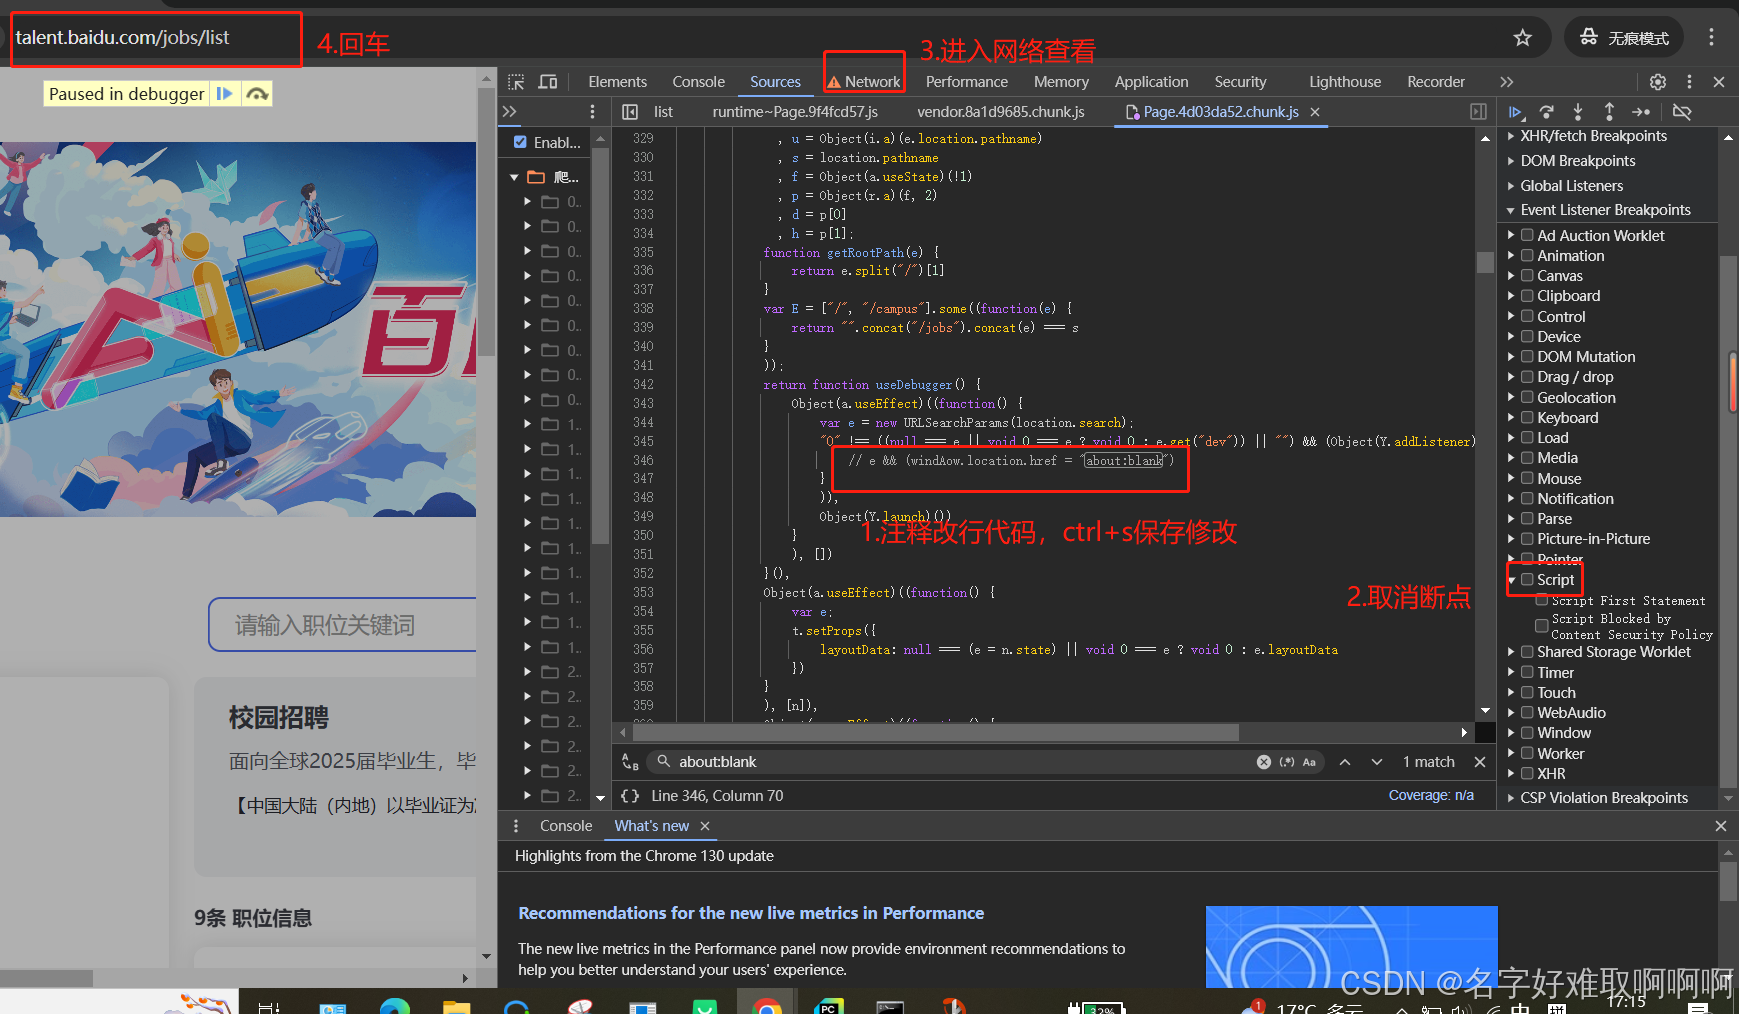Screen dimensions: 1739x1014
Task: Tick the Mouse breakpoint checkbox
Action: click(1527, 479)
